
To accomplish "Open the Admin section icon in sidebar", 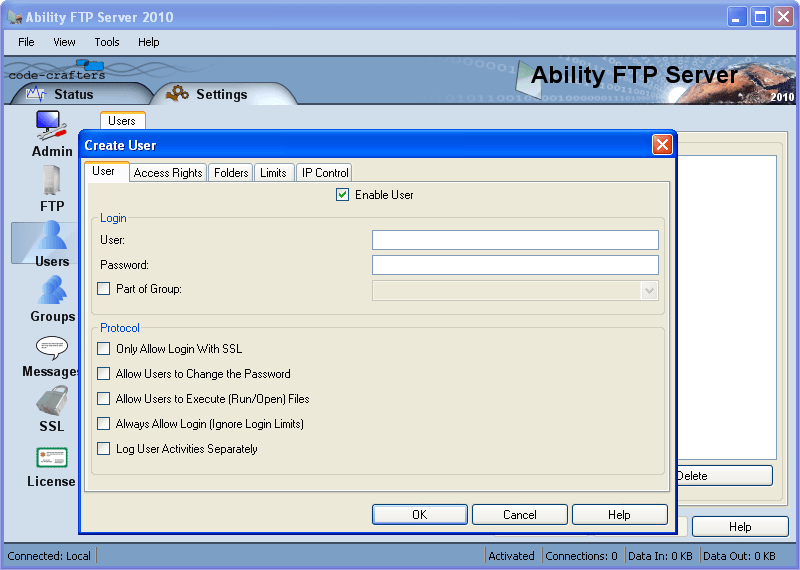I will 51,126.
